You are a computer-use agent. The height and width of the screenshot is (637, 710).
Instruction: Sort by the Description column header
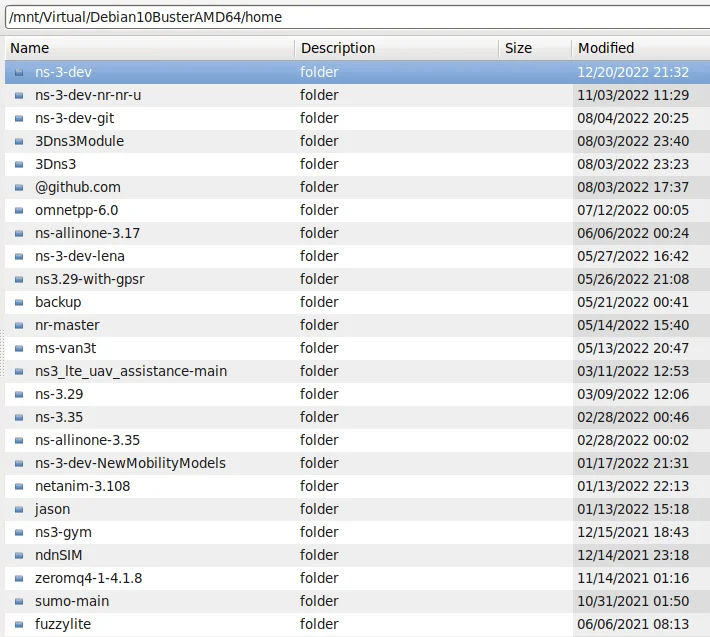pos(397,48)
